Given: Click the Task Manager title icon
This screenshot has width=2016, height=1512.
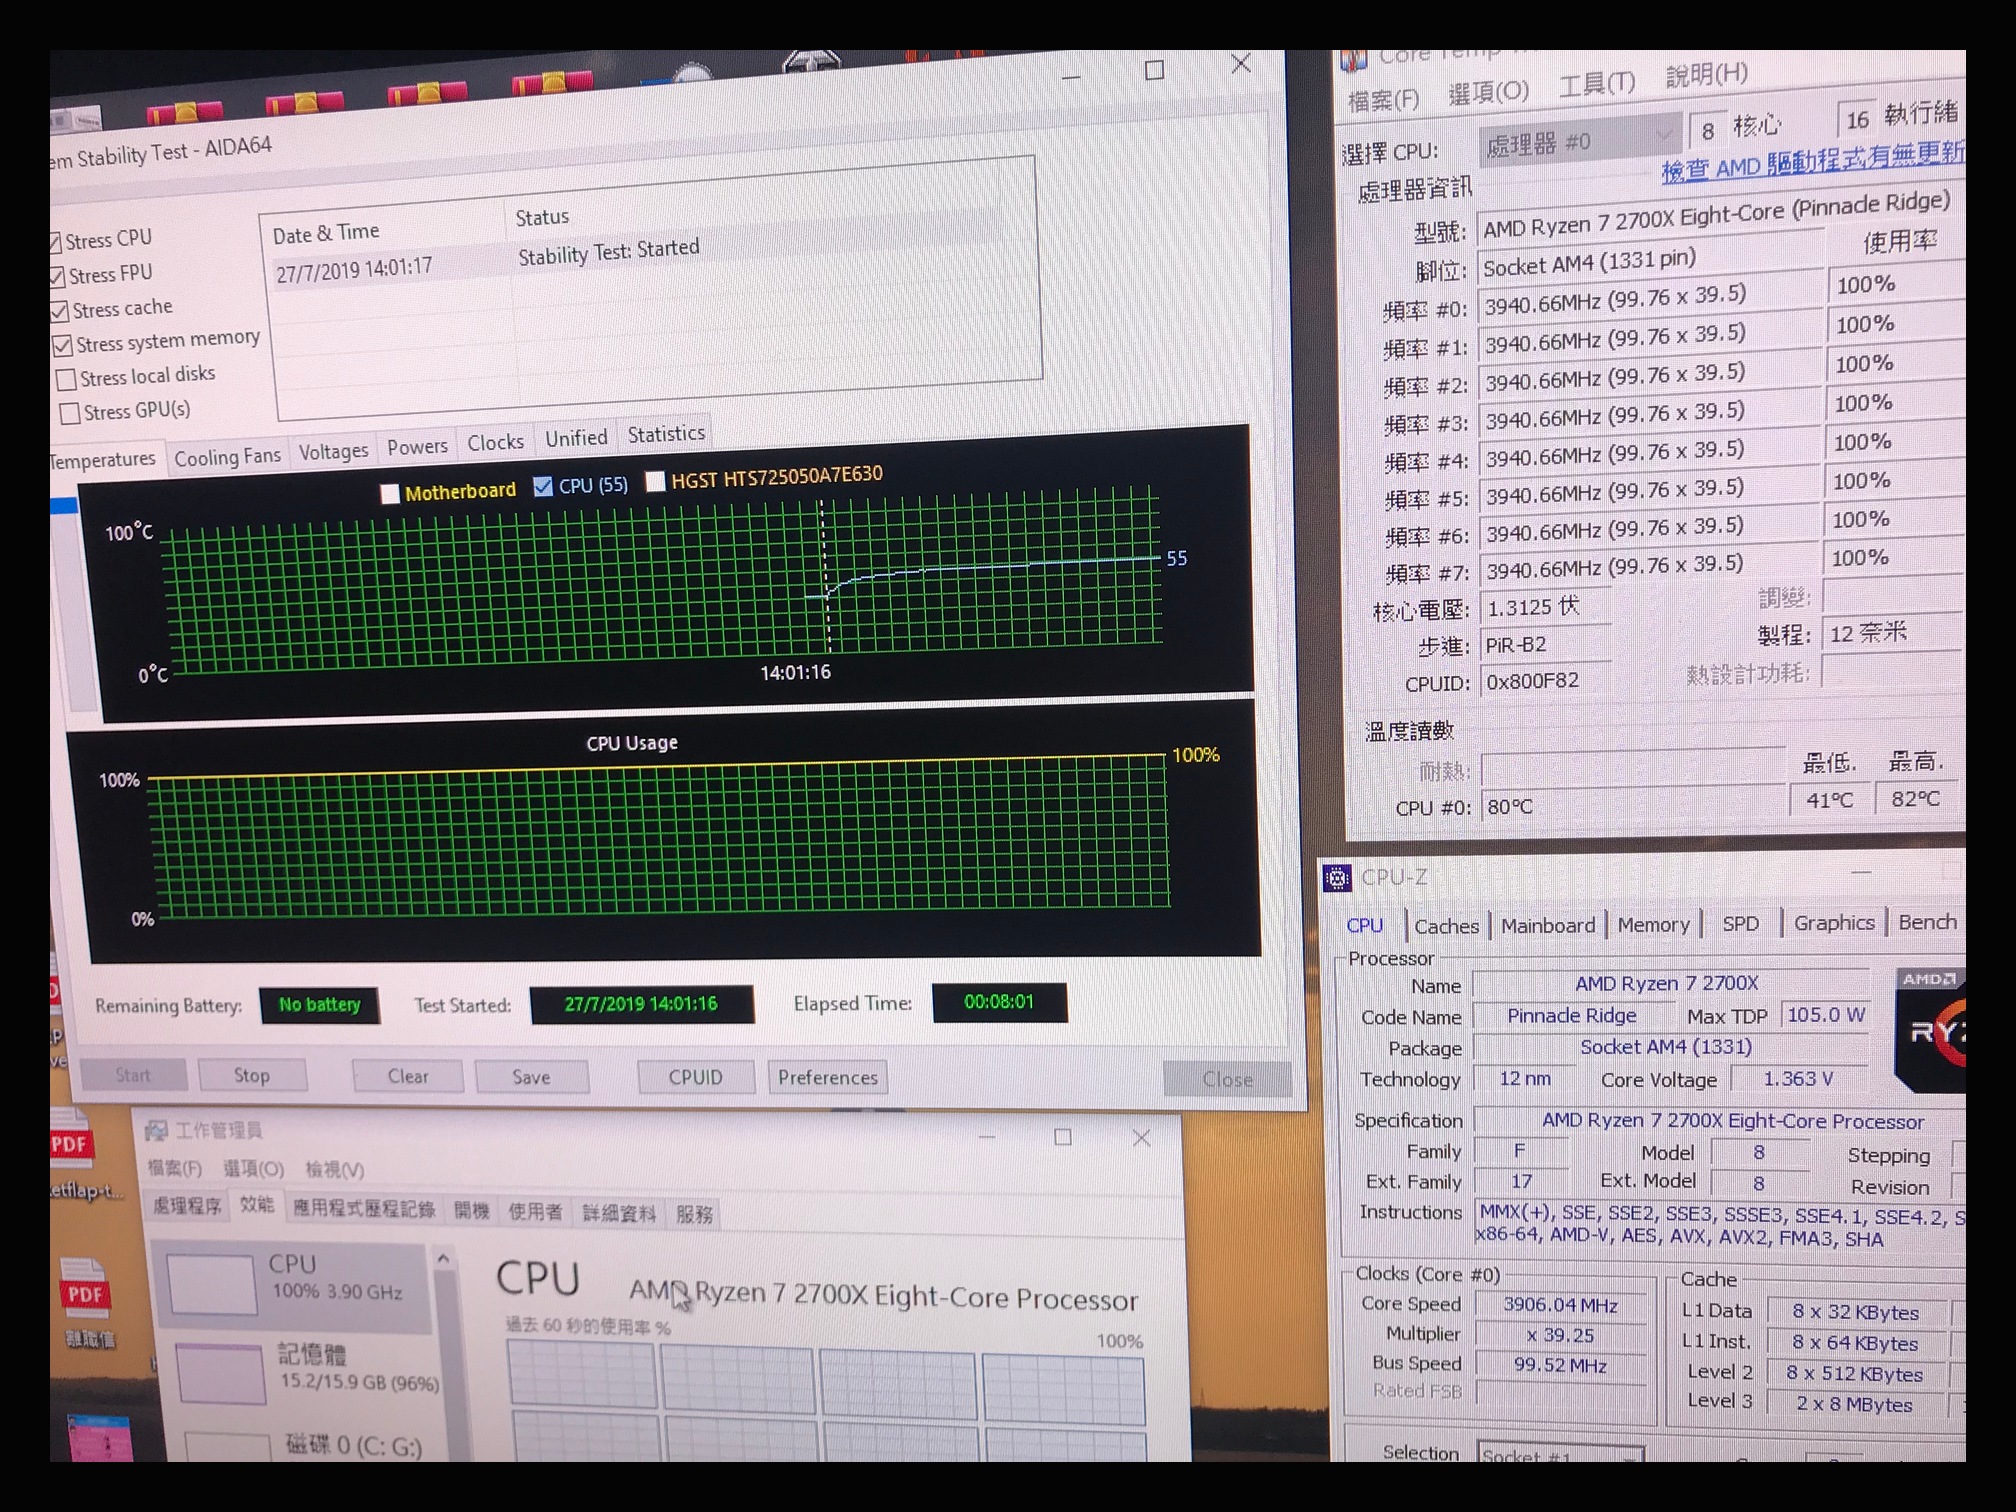Looking at the screenshot, I should 156,1130.
